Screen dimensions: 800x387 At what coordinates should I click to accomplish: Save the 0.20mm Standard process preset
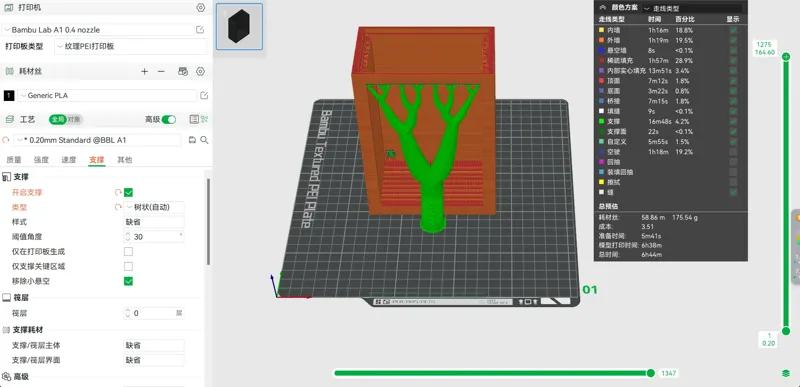pyautogui.click(x=192, y=140)
